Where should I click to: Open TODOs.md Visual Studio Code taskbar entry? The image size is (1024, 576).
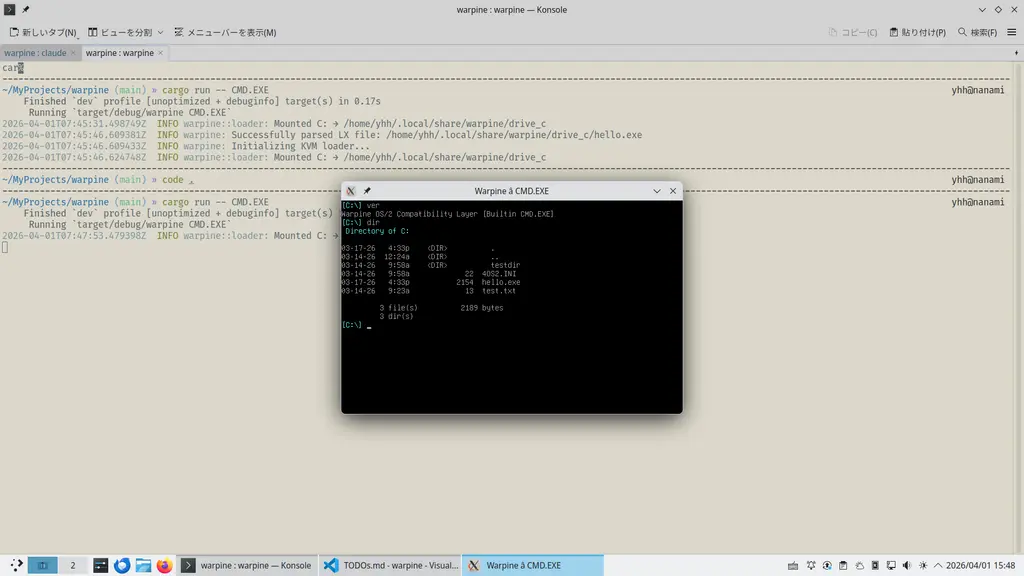point(391,565)
